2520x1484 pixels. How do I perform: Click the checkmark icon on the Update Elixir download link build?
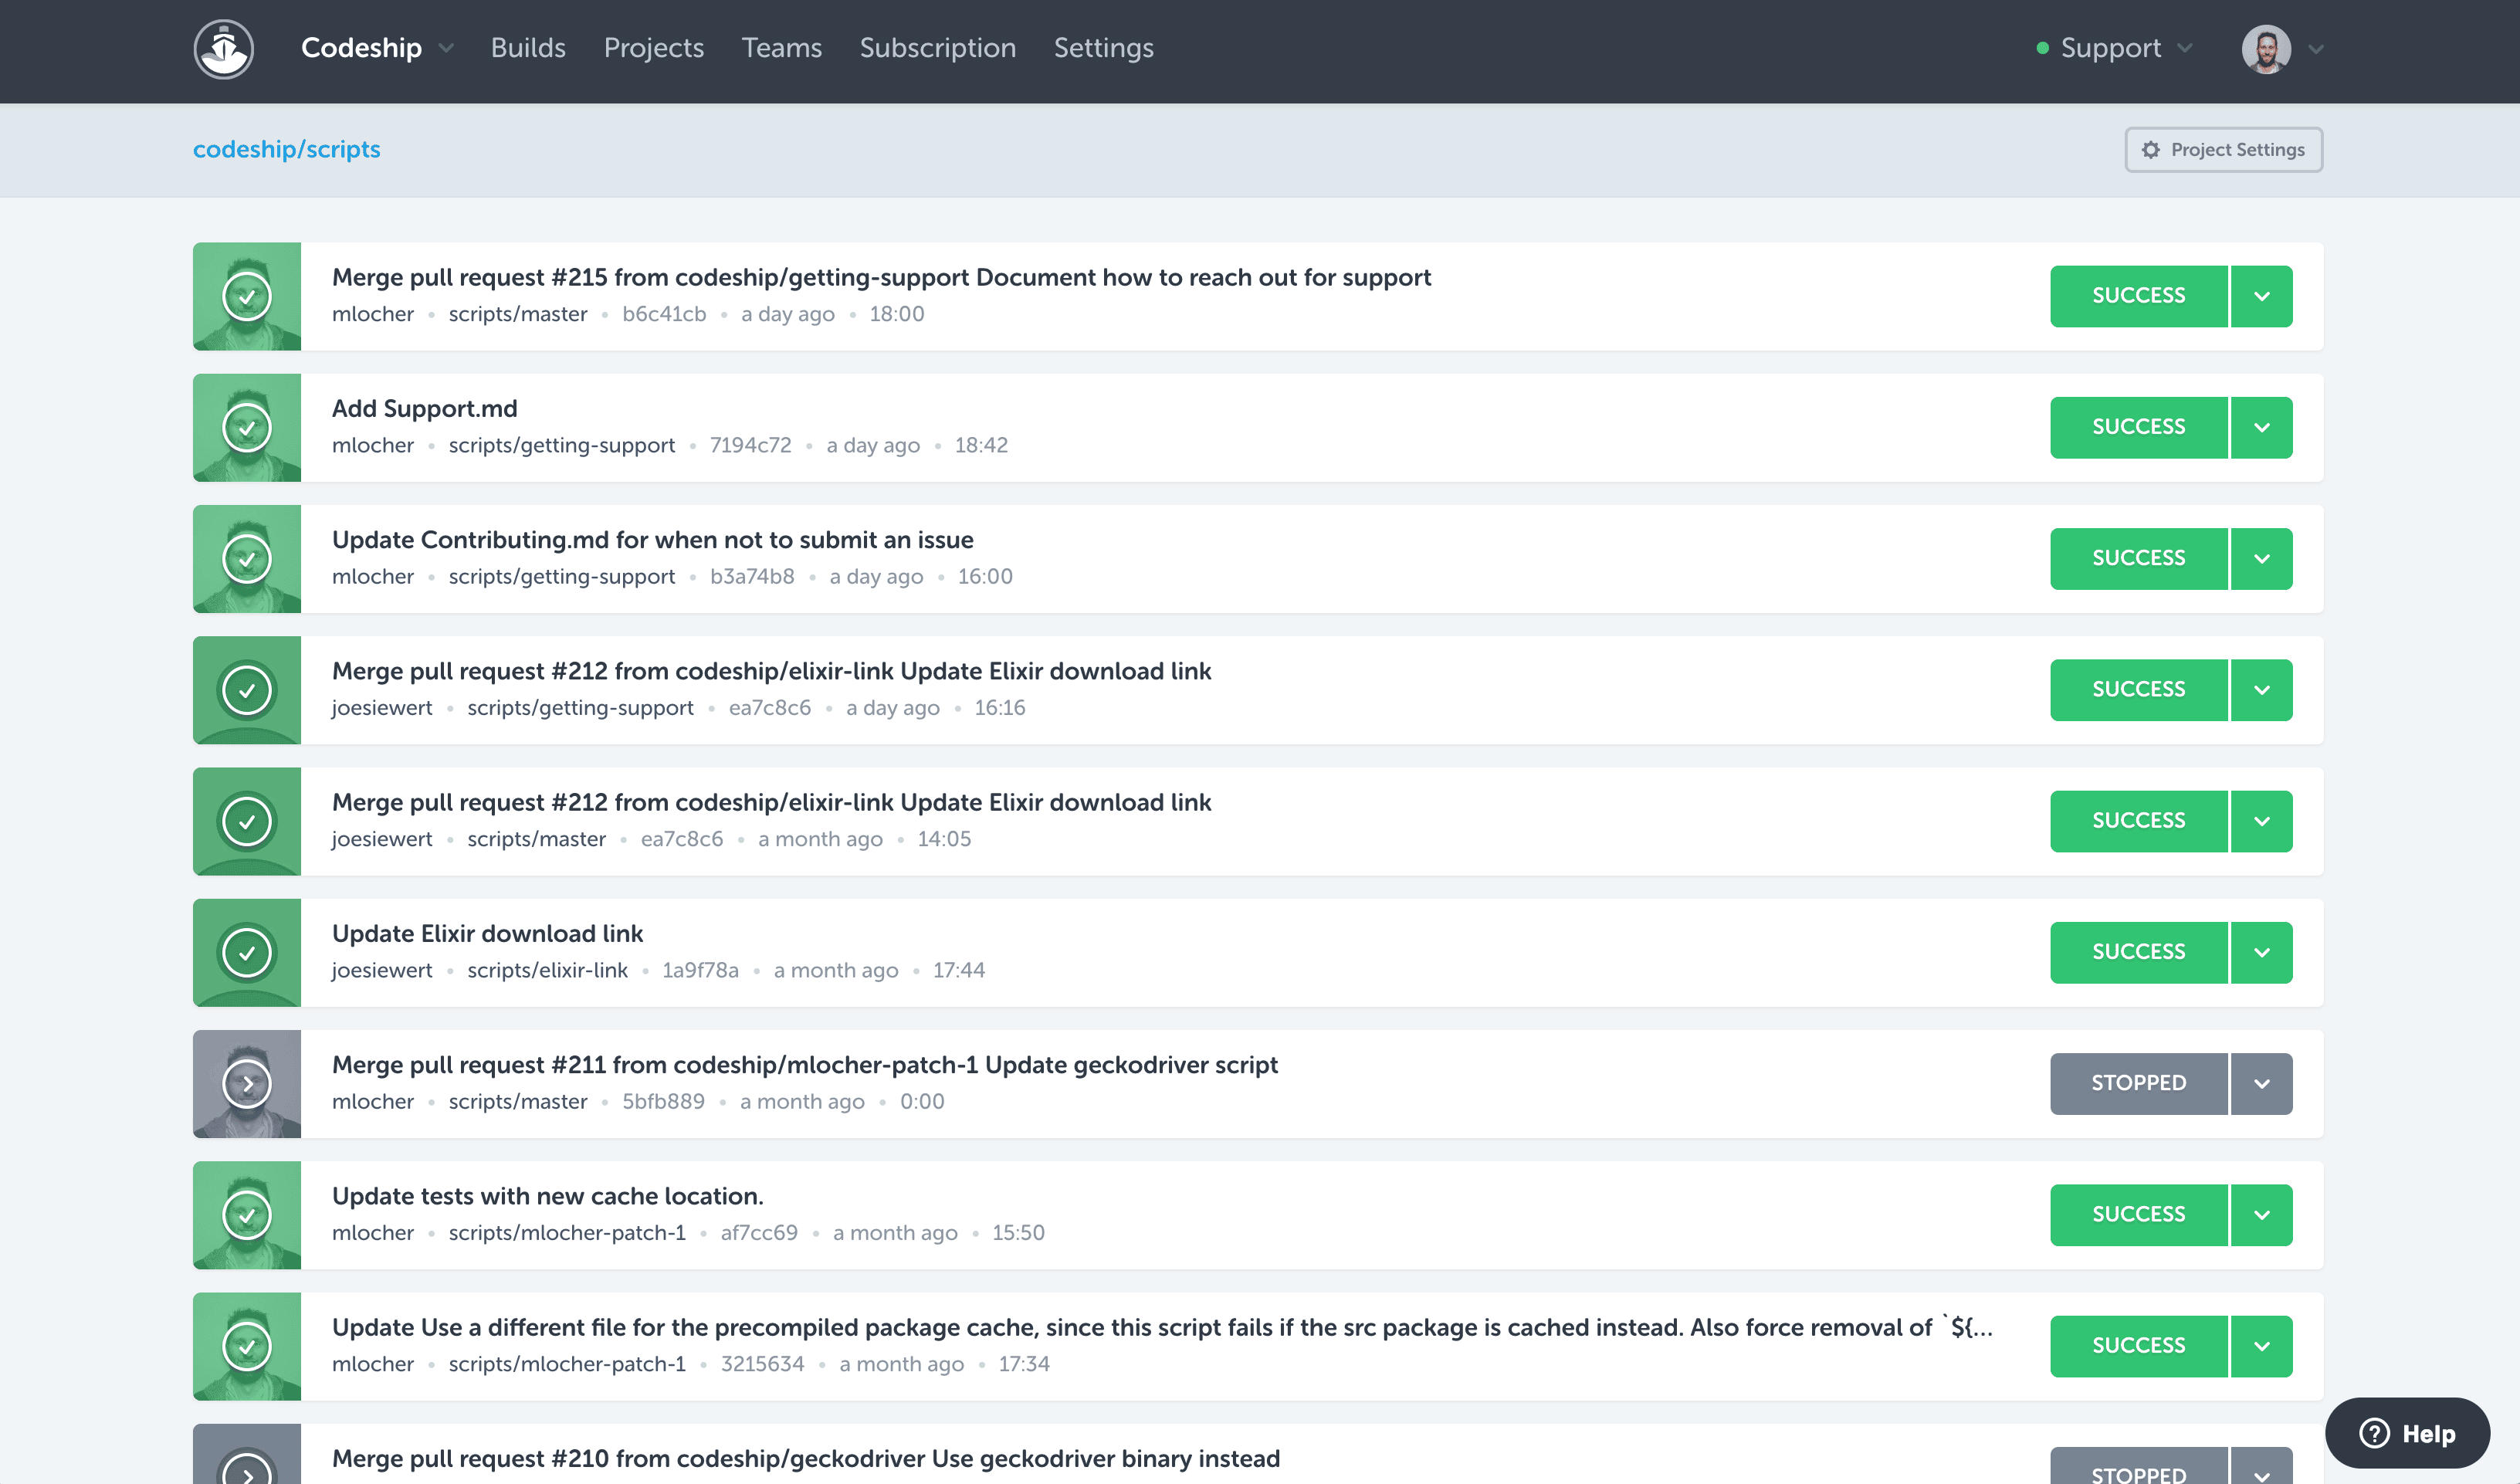pos(247,953)
